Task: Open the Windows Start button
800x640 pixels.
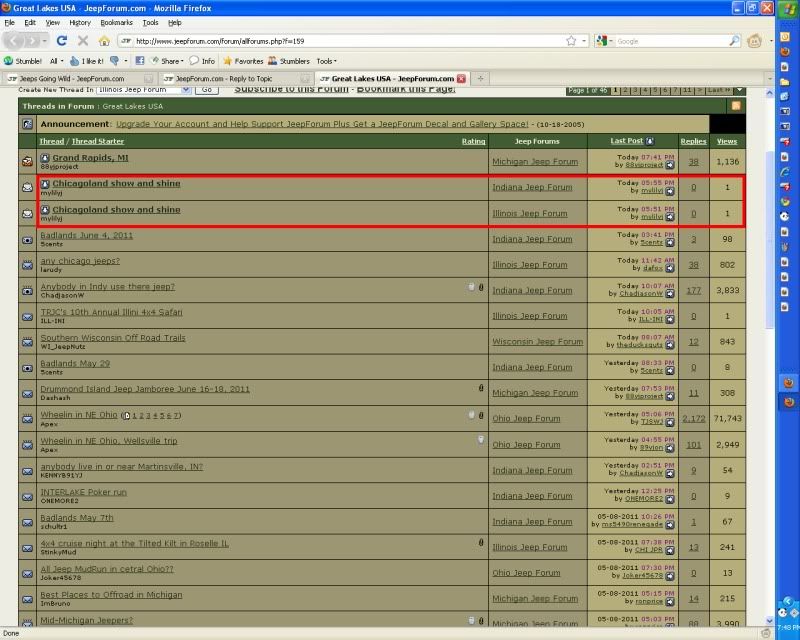Action: 788,9
